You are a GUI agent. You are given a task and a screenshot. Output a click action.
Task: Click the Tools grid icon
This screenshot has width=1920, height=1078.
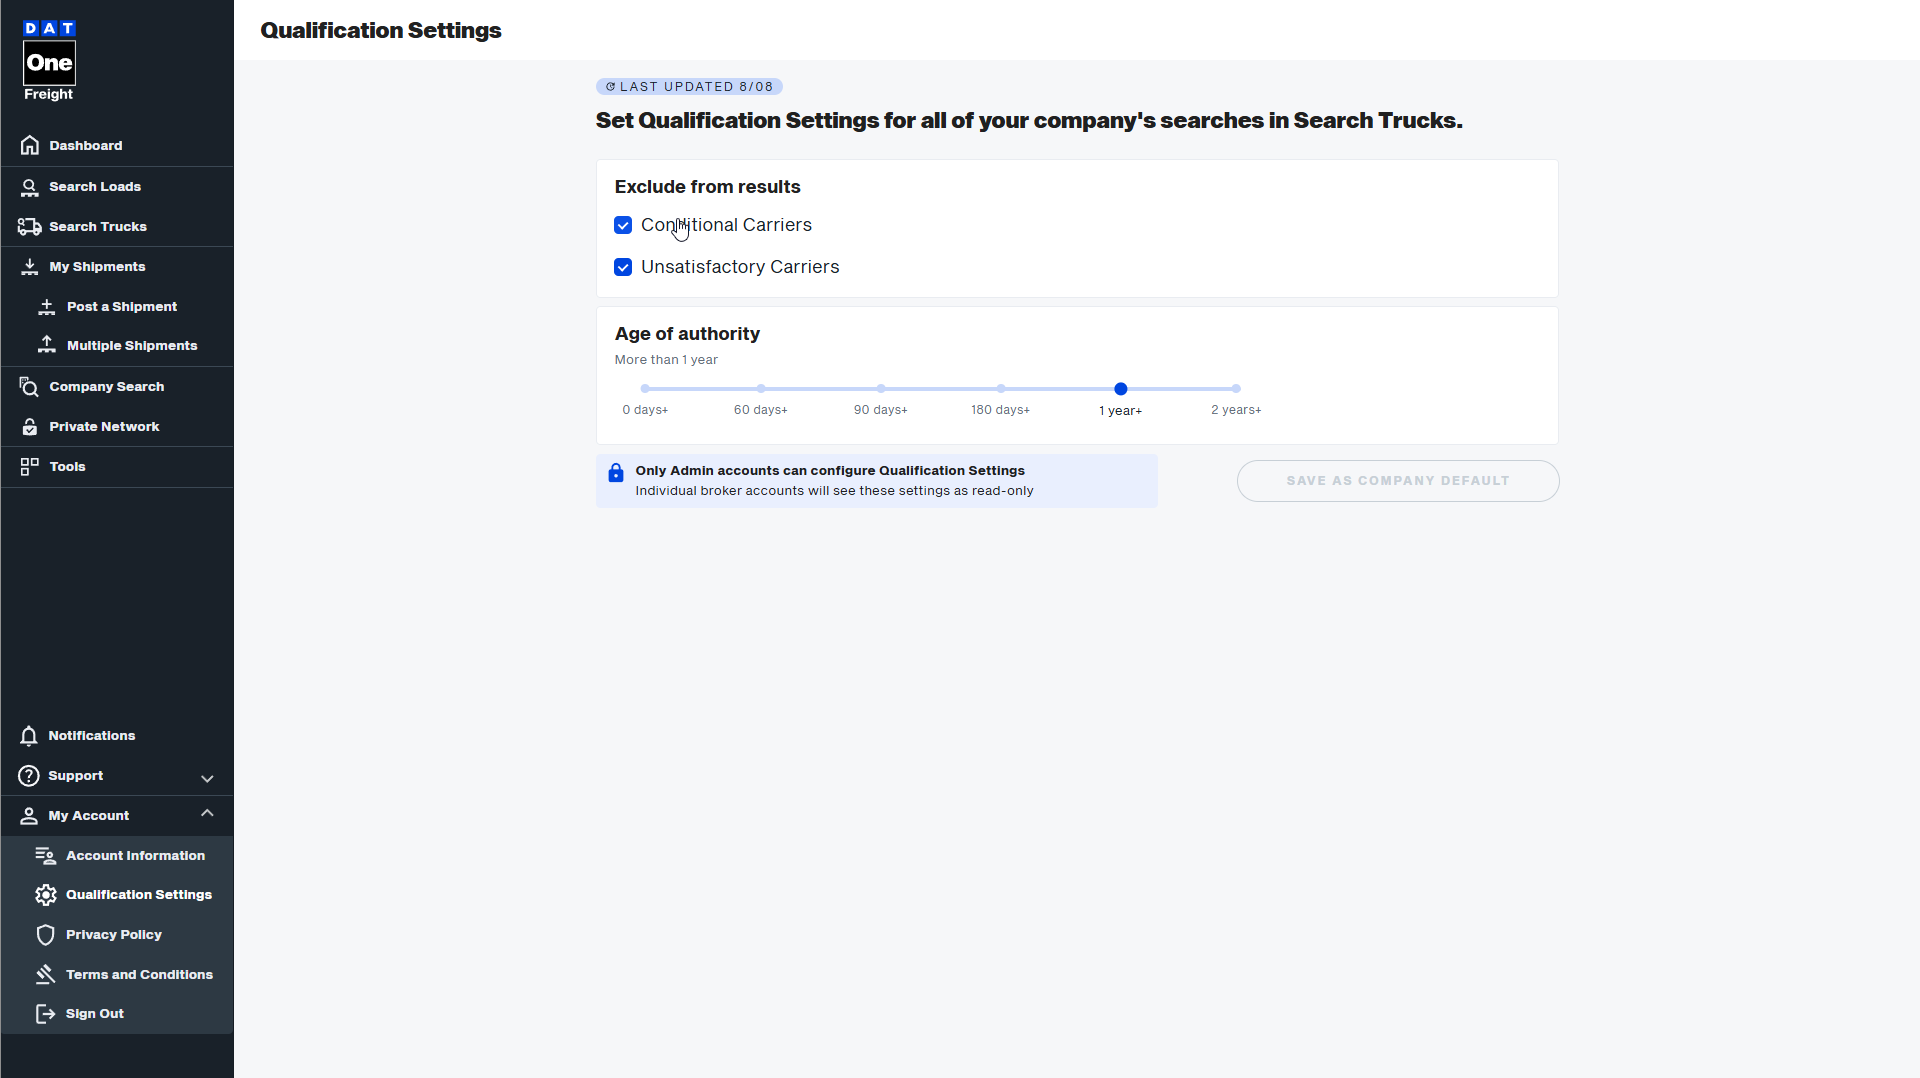tap(30, 467)
